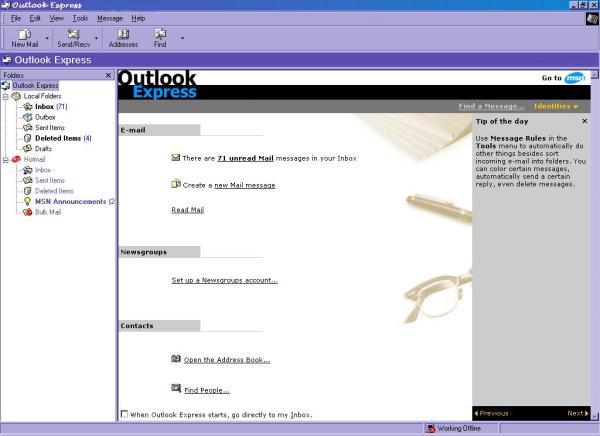
Task: Collapse the Hotmail tree node
Action: tap(5, 160)
